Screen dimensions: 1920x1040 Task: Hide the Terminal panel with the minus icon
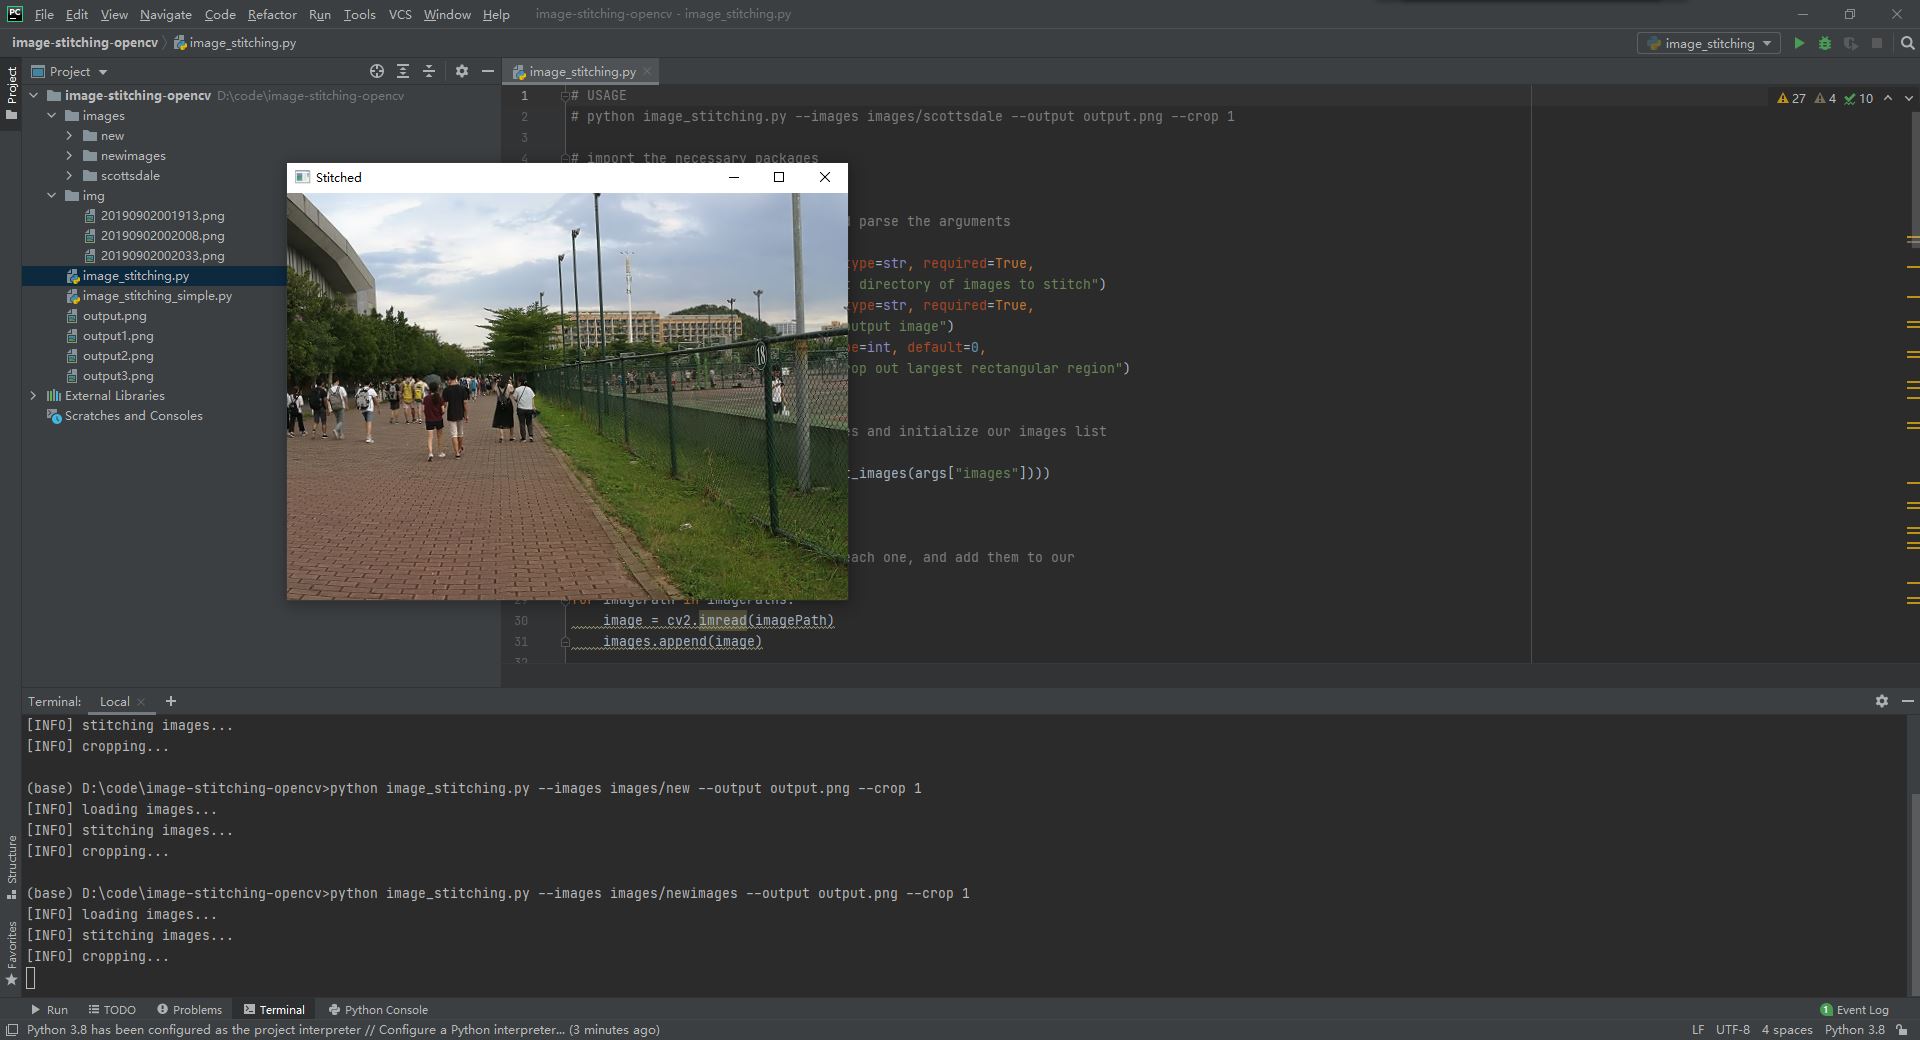click(x=1907, y=701)
